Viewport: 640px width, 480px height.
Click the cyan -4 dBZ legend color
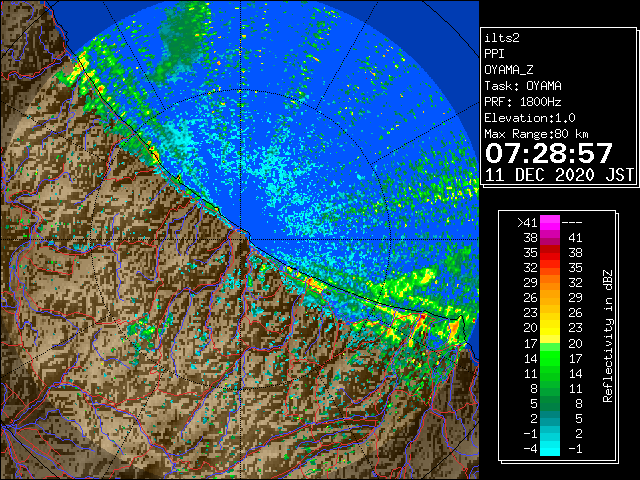click(x=550, y=449)
